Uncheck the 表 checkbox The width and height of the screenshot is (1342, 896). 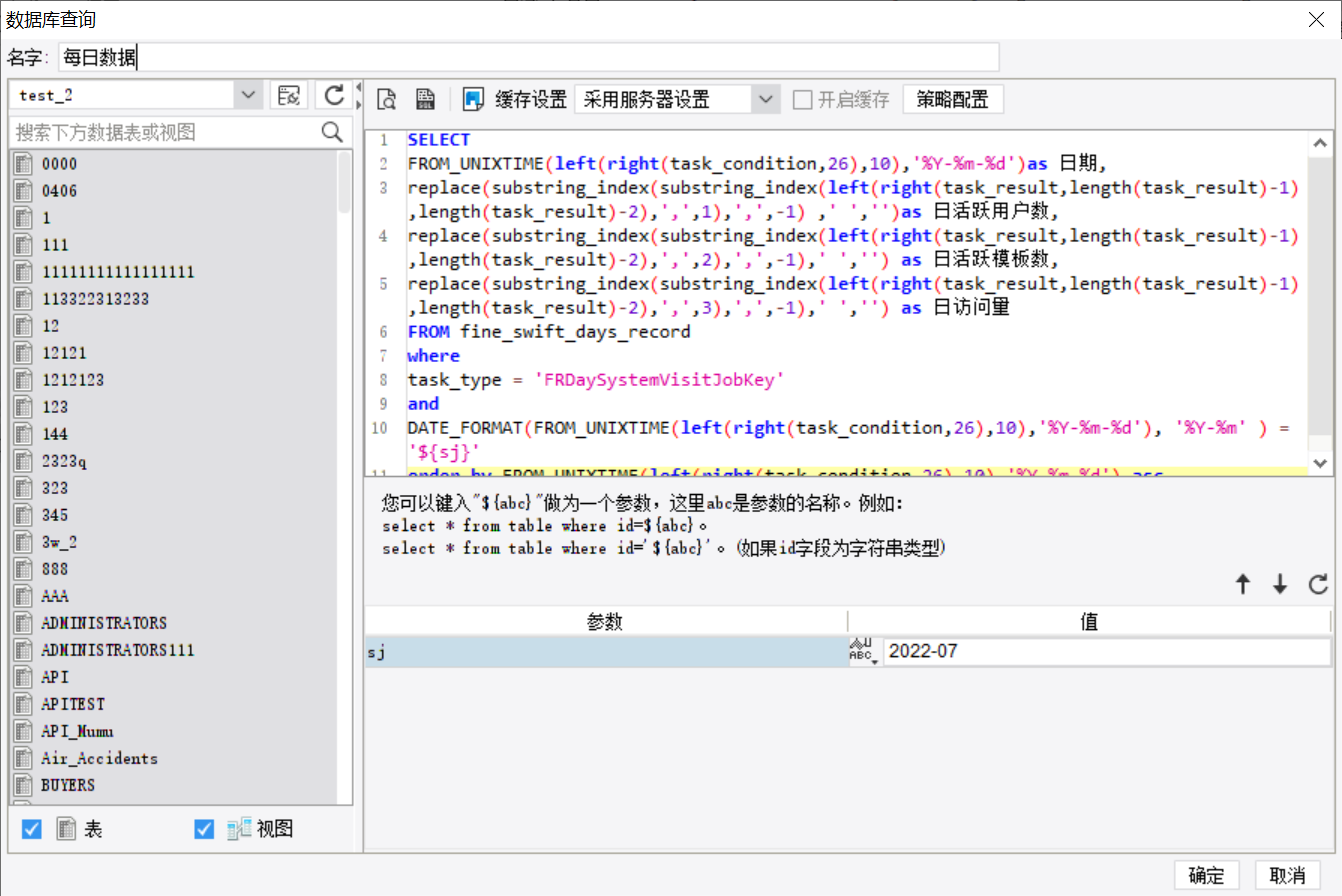32,829
